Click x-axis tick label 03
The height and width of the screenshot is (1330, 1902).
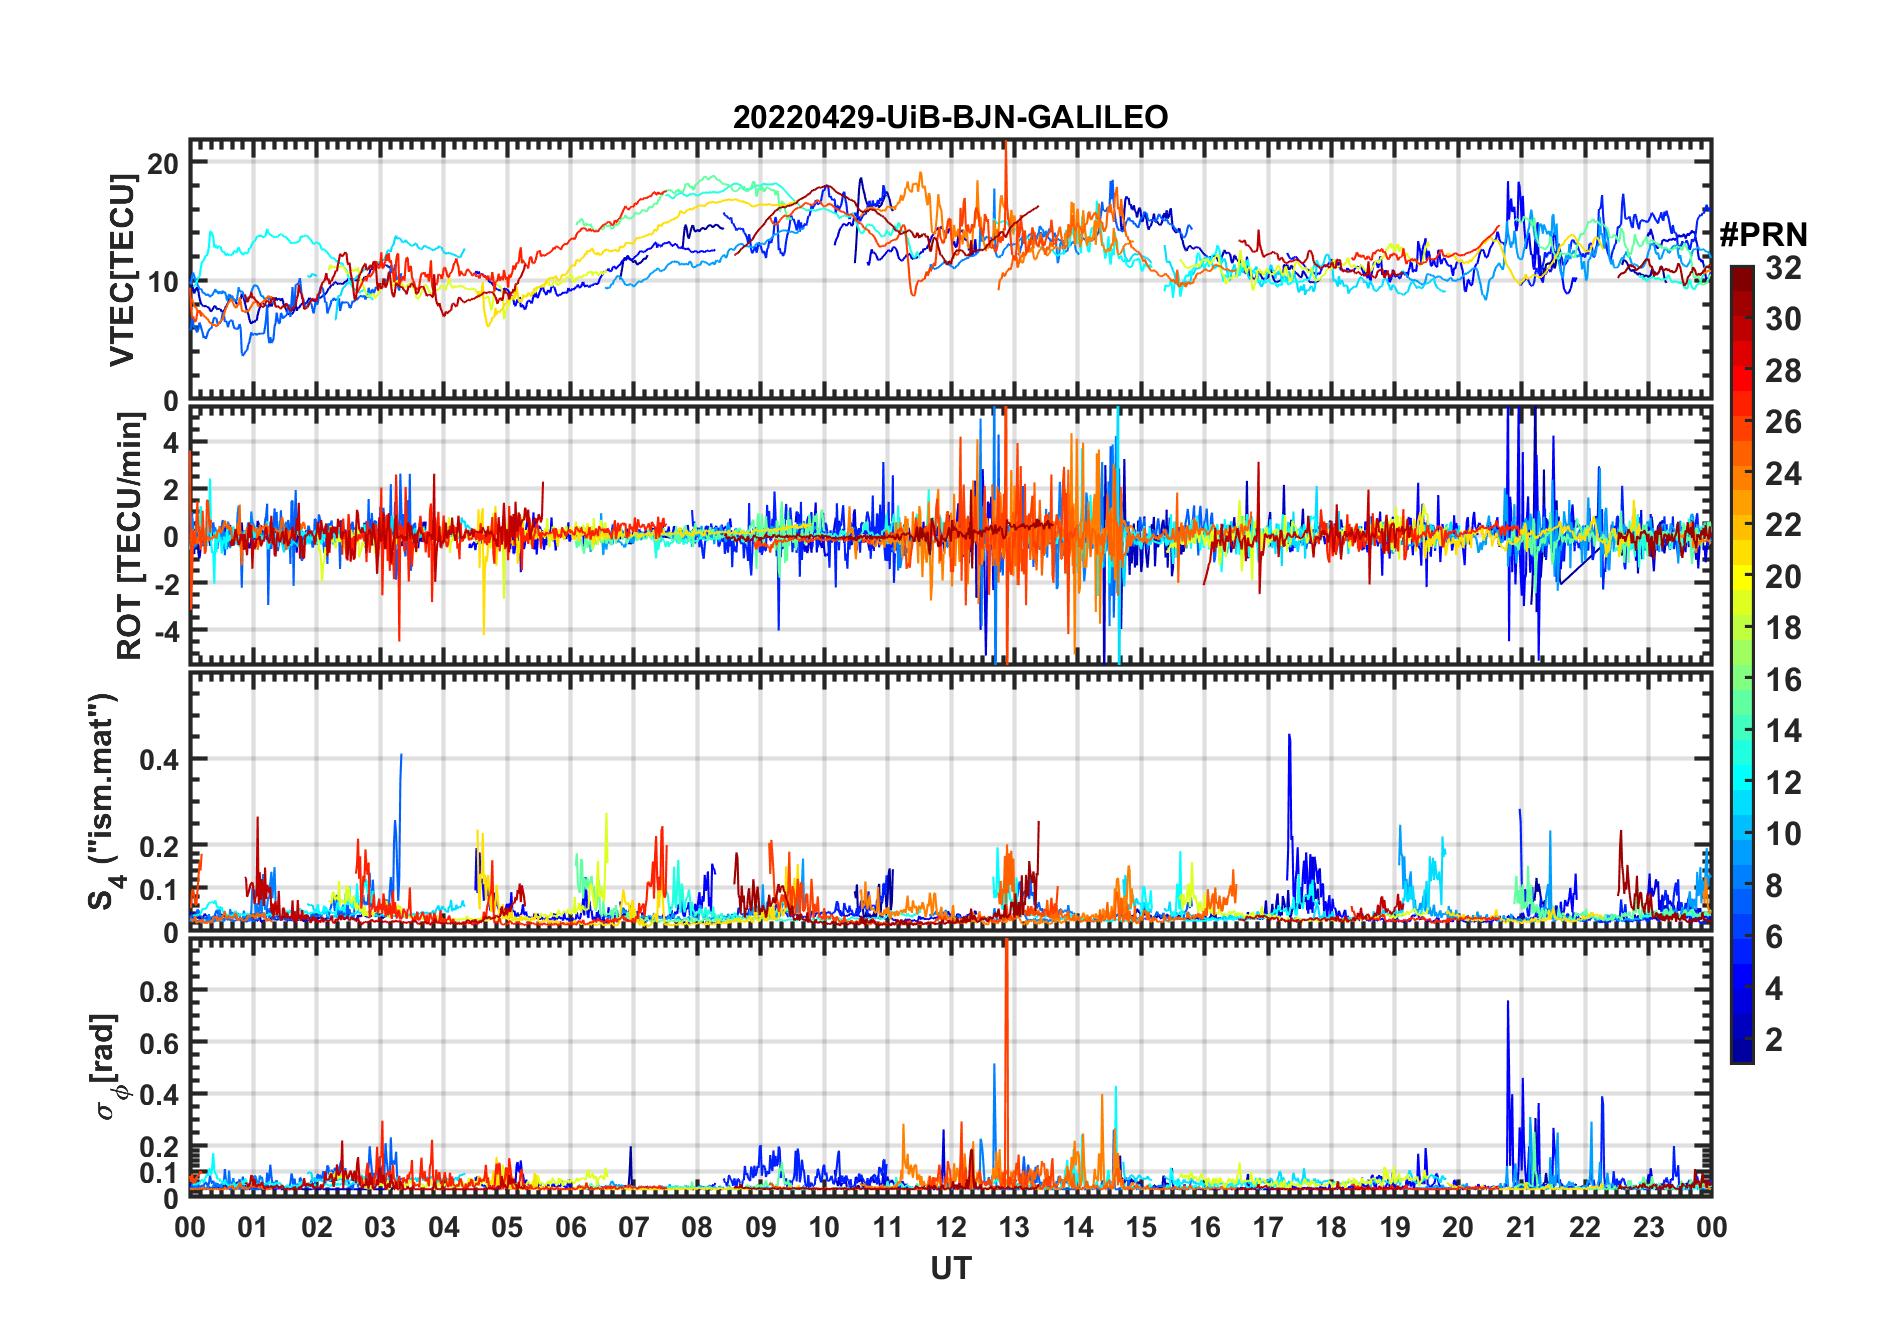380,1228
